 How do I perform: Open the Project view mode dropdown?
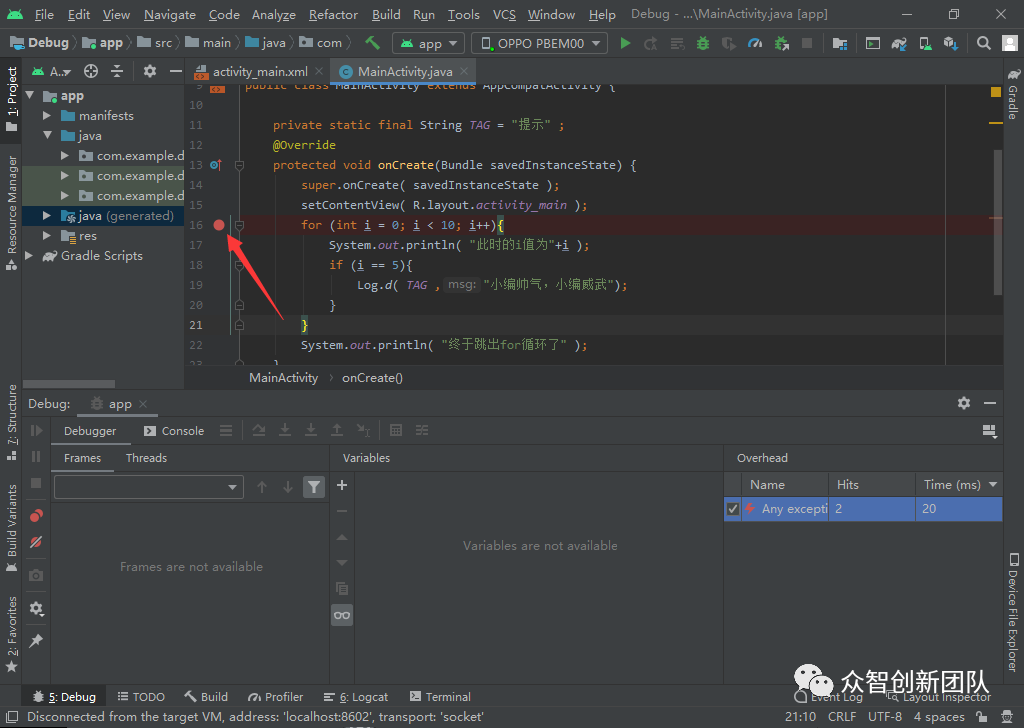[x=52, y=71]
